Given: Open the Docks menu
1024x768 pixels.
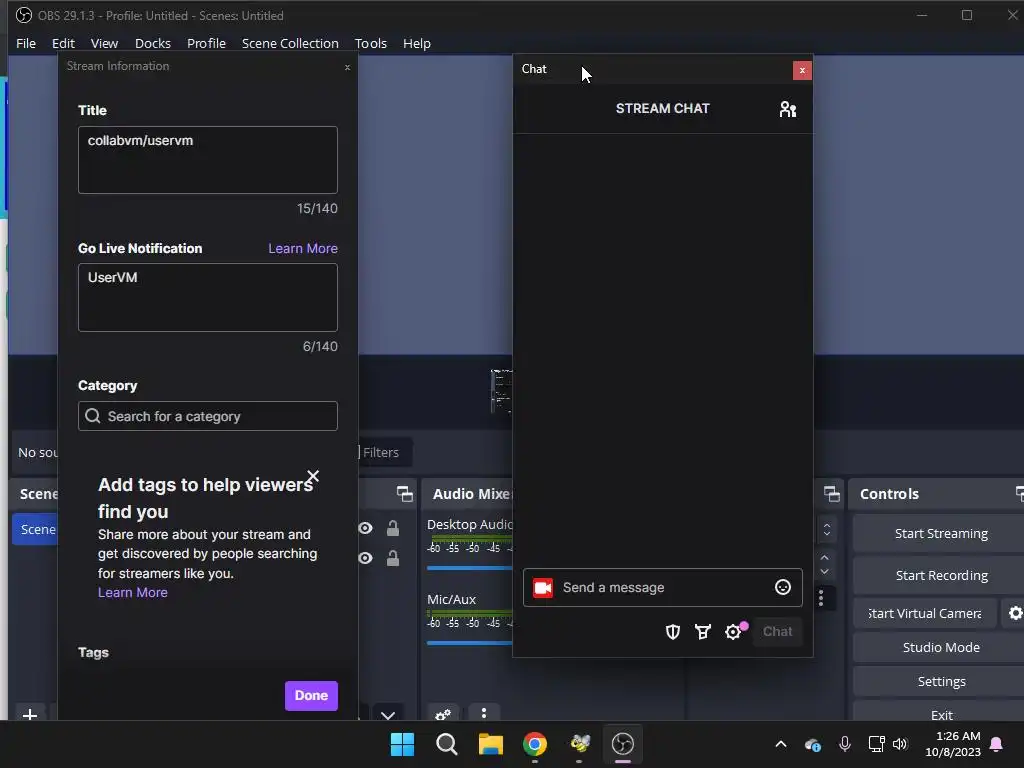Looking at the screenshot, I should pos(153,43).
